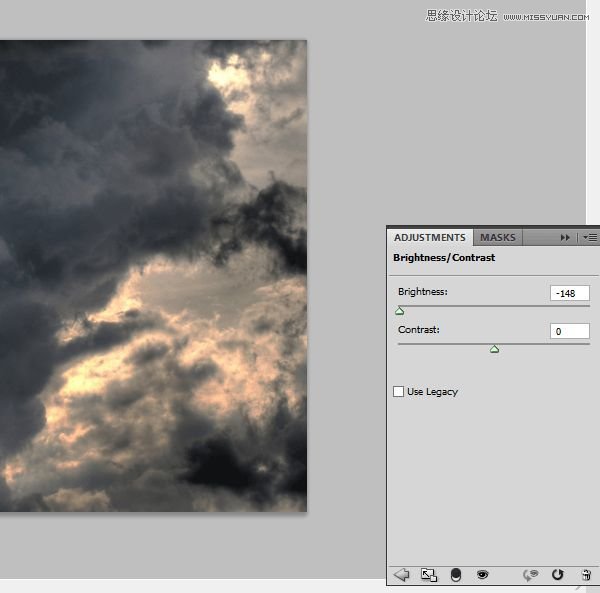
Task: Switch panel to expanded view icon
Action: coord(429,574)
